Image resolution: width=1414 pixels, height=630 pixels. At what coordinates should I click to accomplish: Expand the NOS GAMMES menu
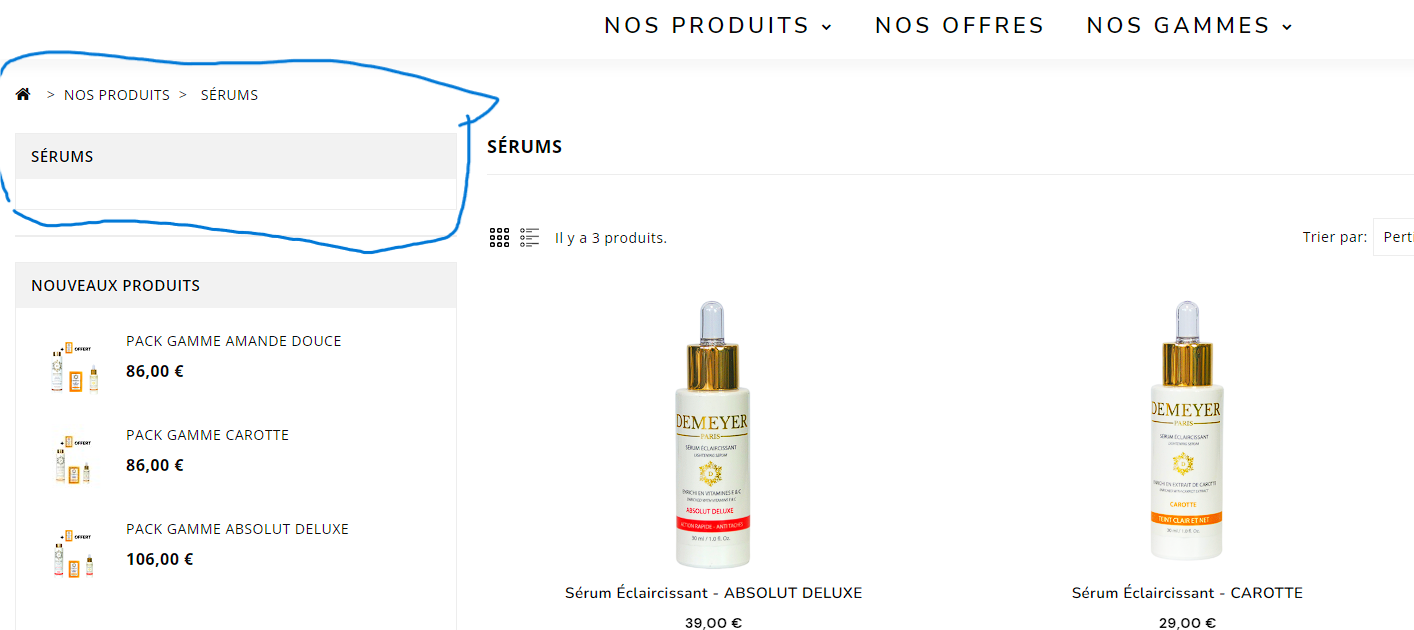tap(1190, 25)
